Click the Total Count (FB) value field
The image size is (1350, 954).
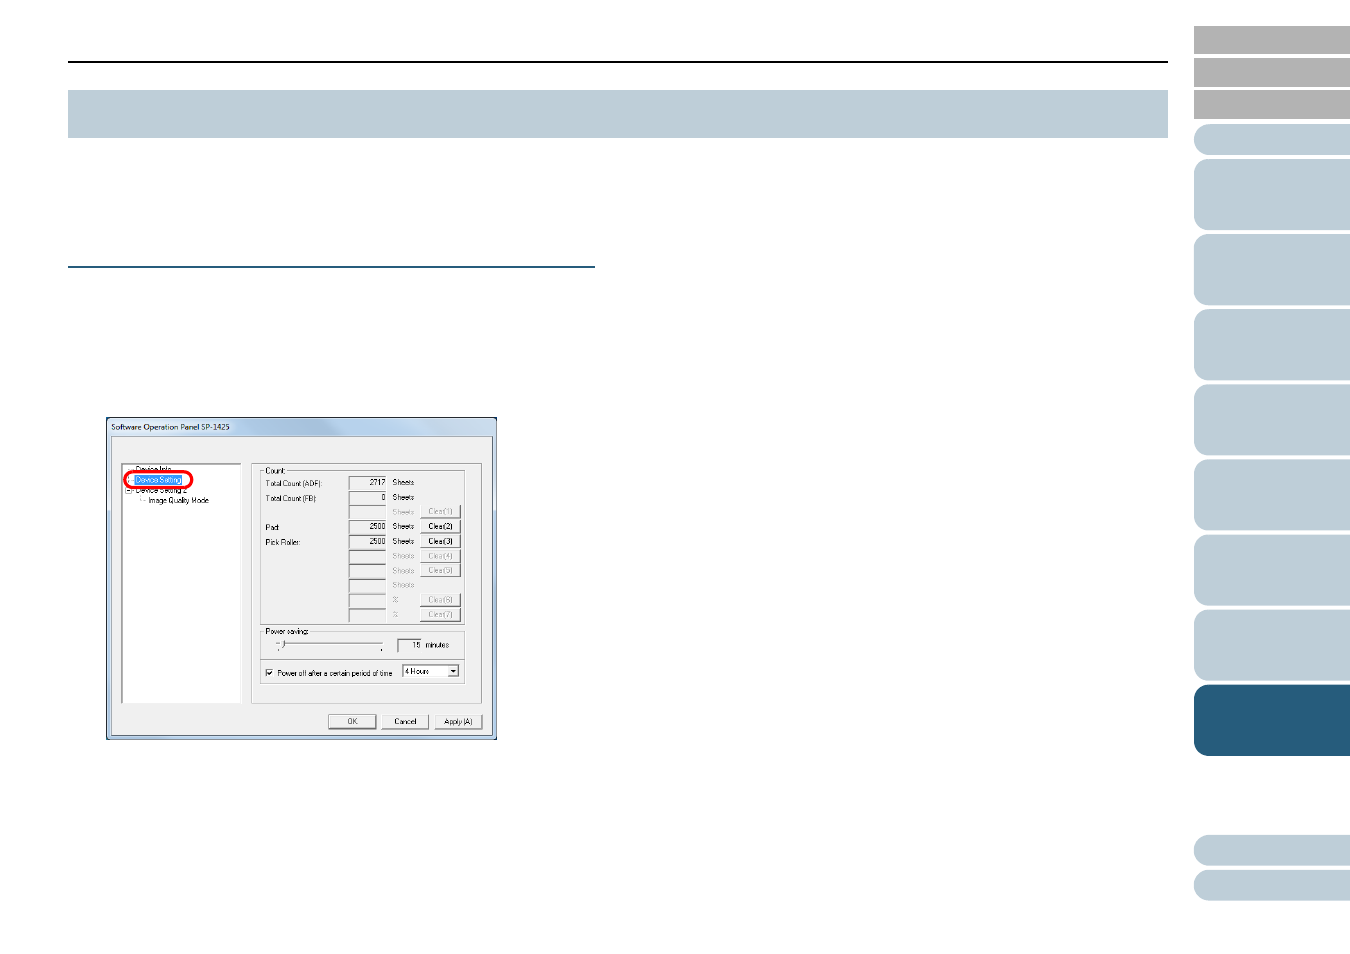367,498
